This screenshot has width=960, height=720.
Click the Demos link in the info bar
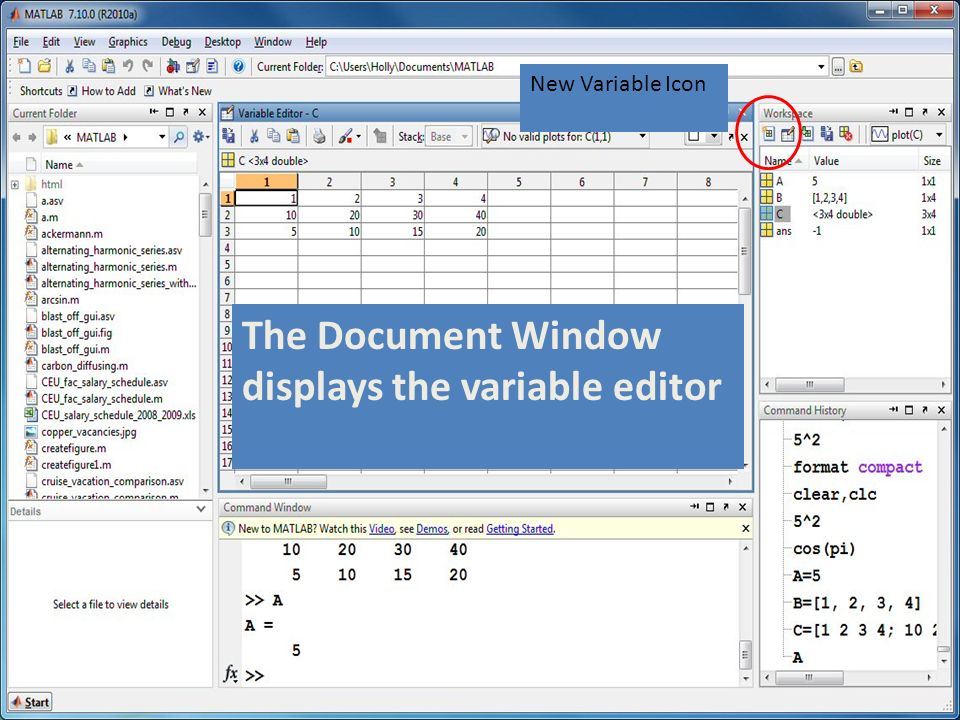[432, 528]
